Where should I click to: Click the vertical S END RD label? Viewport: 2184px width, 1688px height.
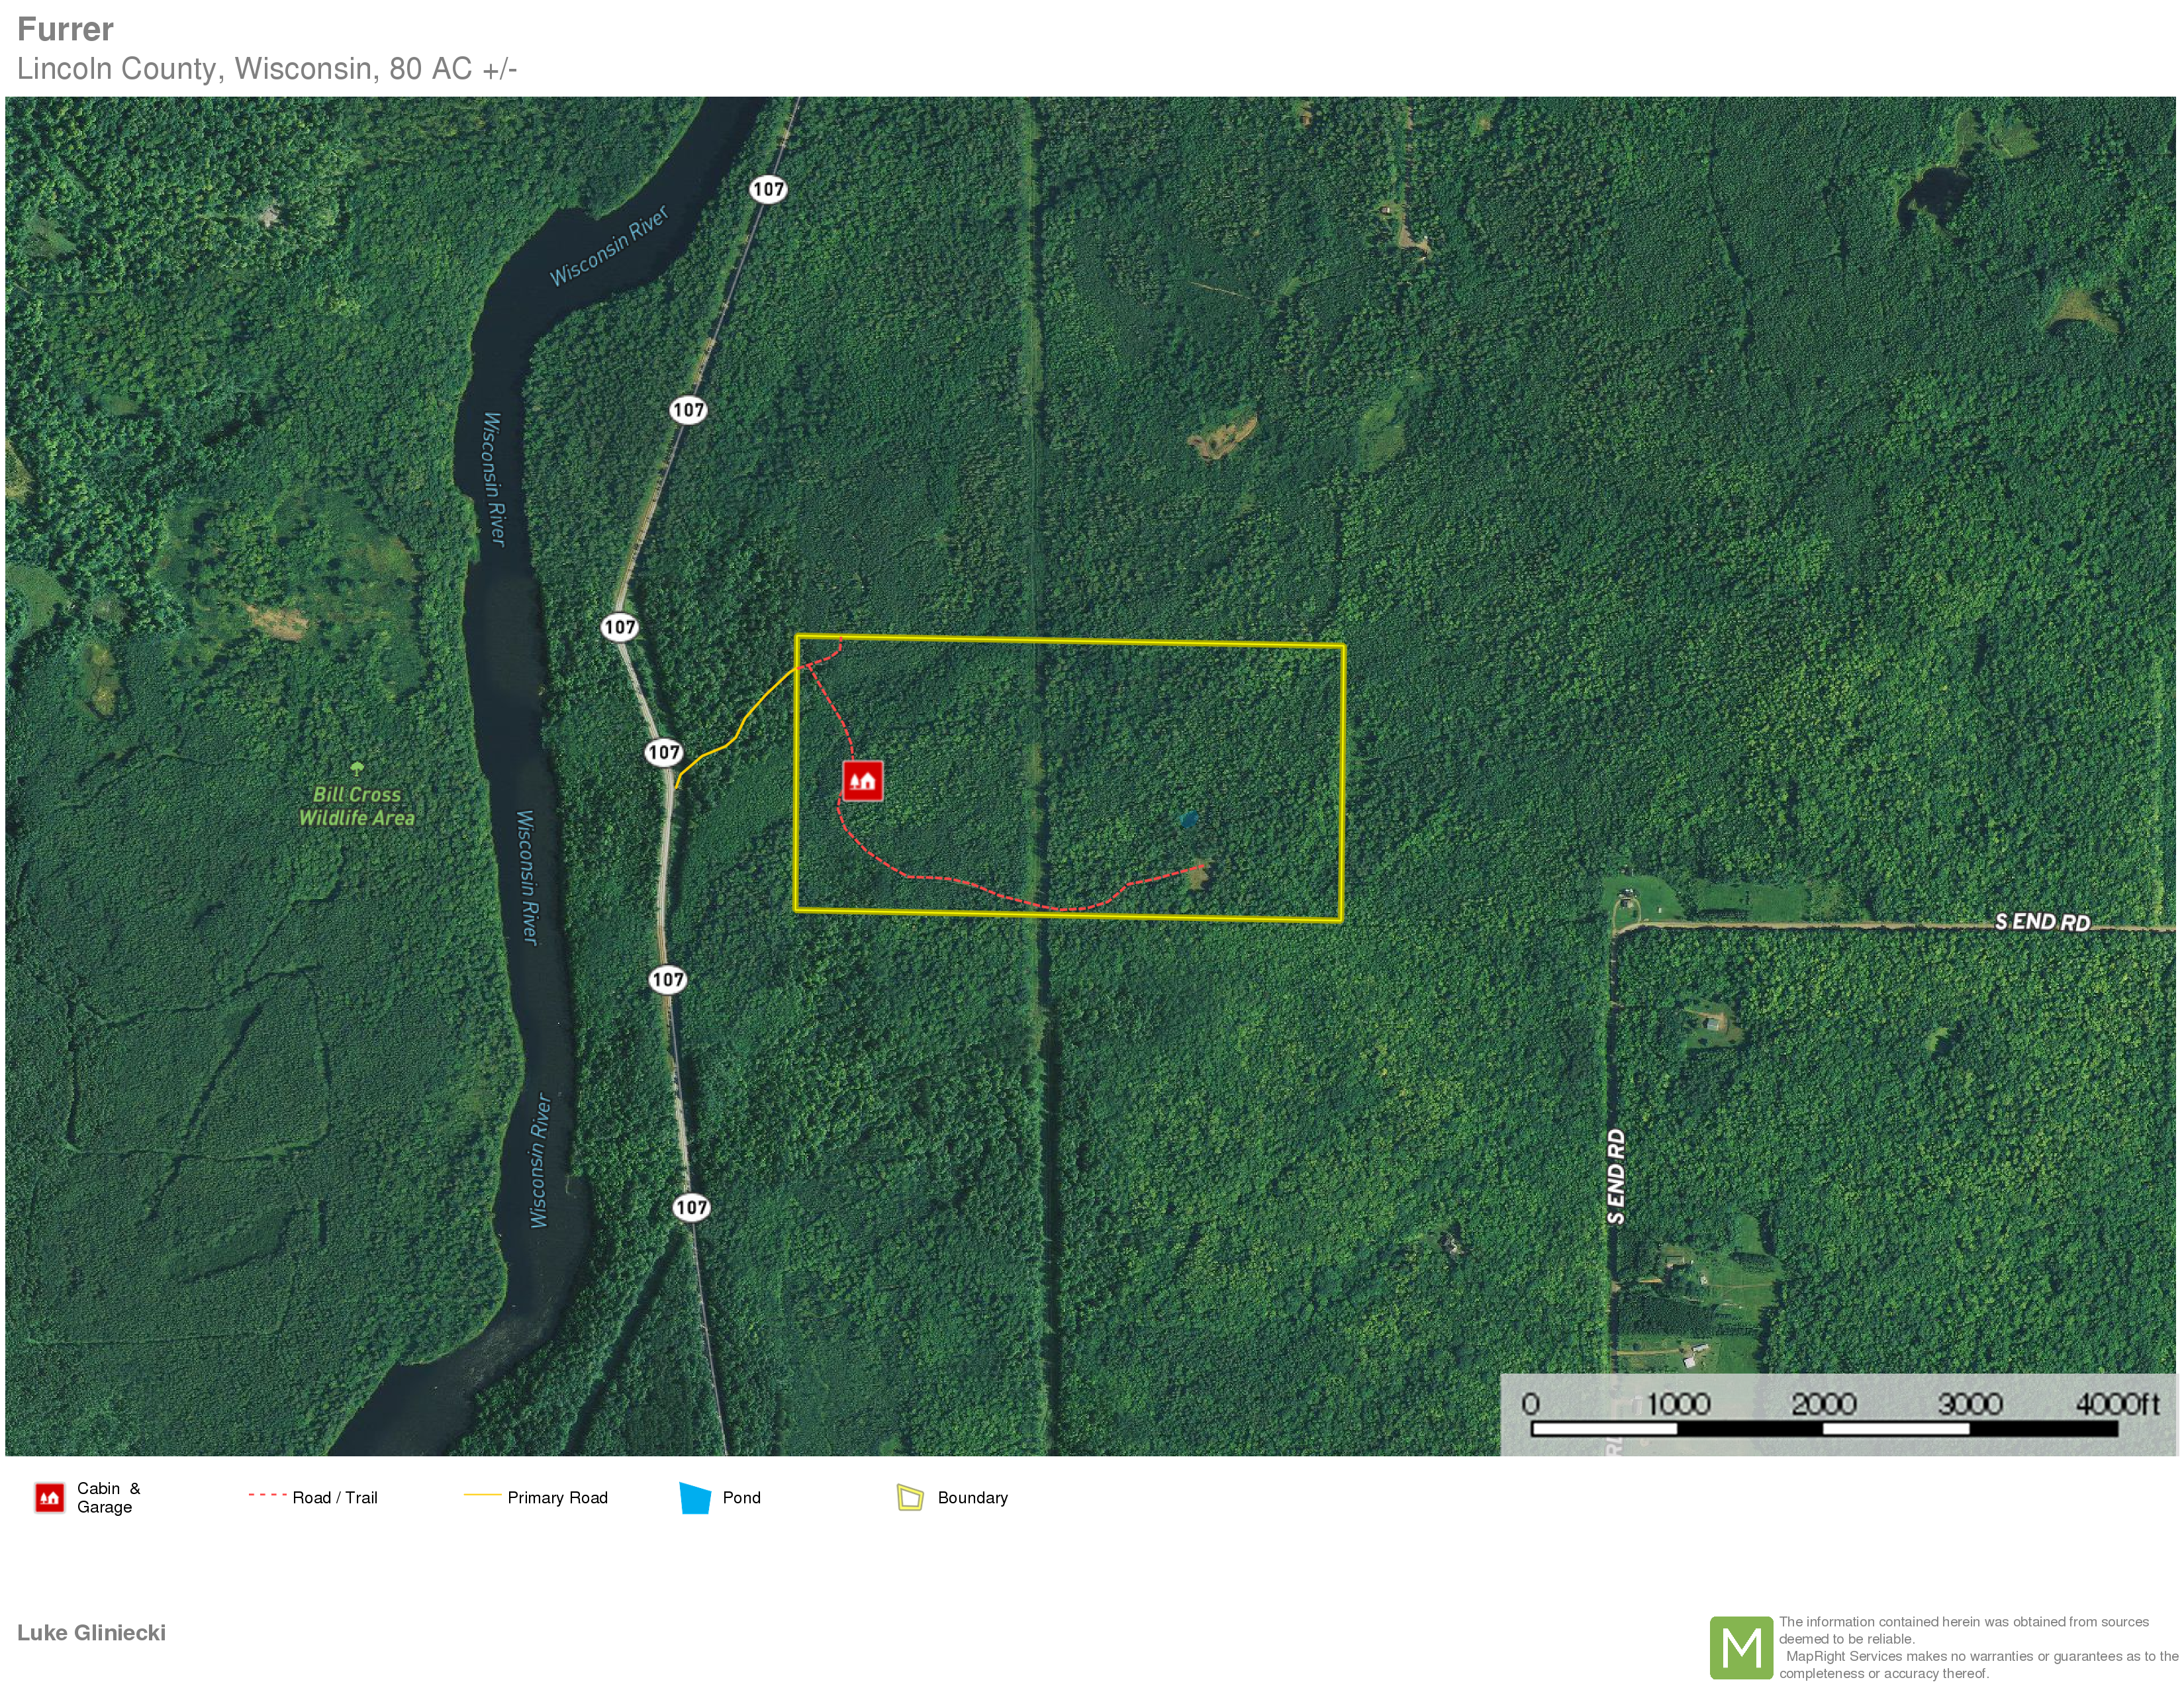[1616, 1176]
